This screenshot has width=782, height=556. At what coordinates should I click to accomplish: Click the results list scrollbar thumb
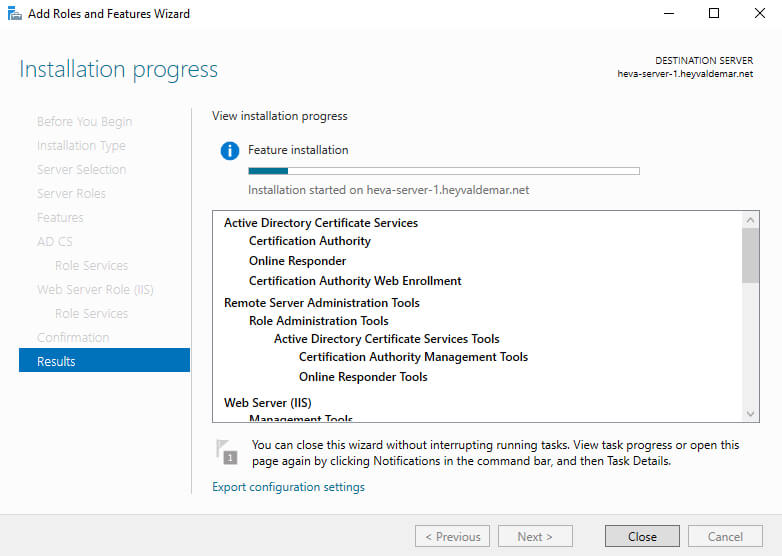(x=750, y=256)
